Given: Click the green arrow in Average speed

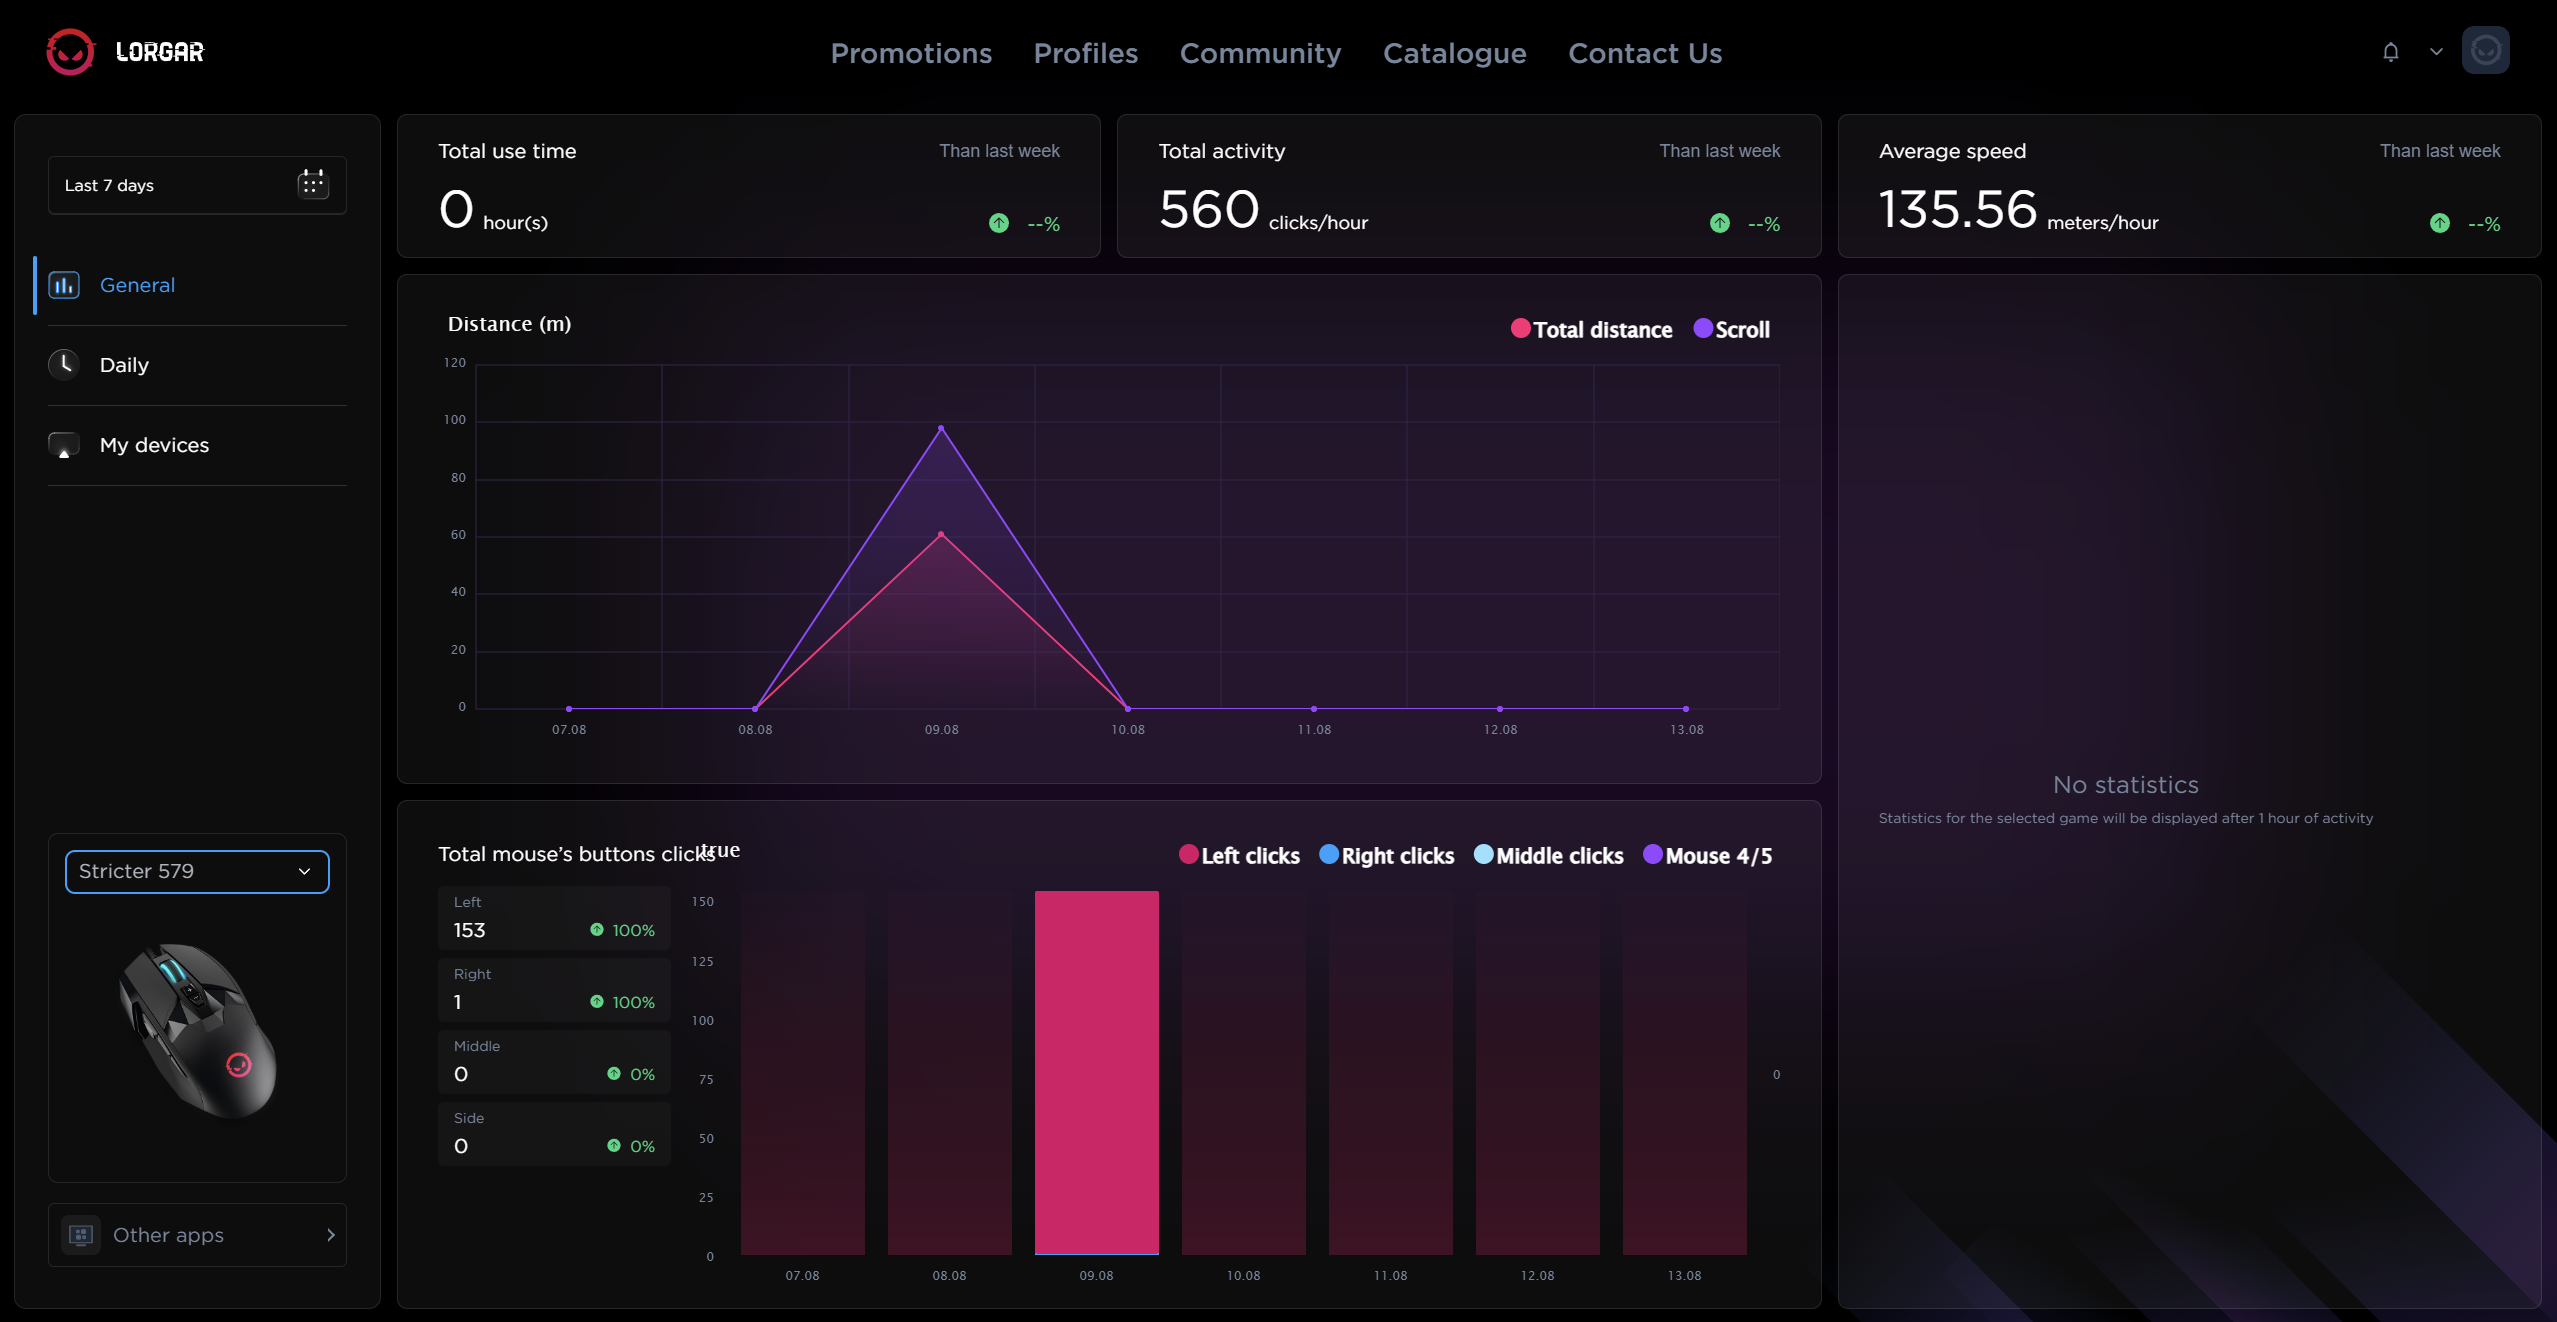Looking at the screenshot, I should click(2439, 223).
